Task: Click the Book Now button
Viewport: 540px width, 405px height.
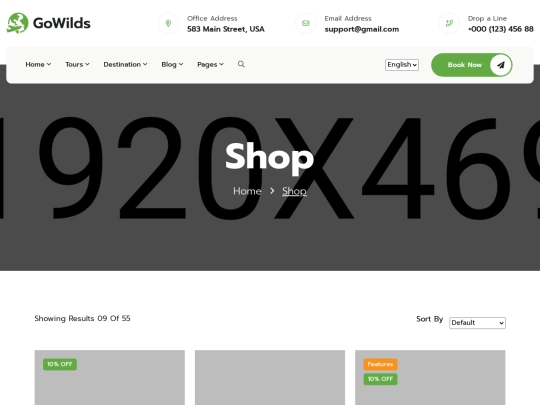Action: coord(471,65)
